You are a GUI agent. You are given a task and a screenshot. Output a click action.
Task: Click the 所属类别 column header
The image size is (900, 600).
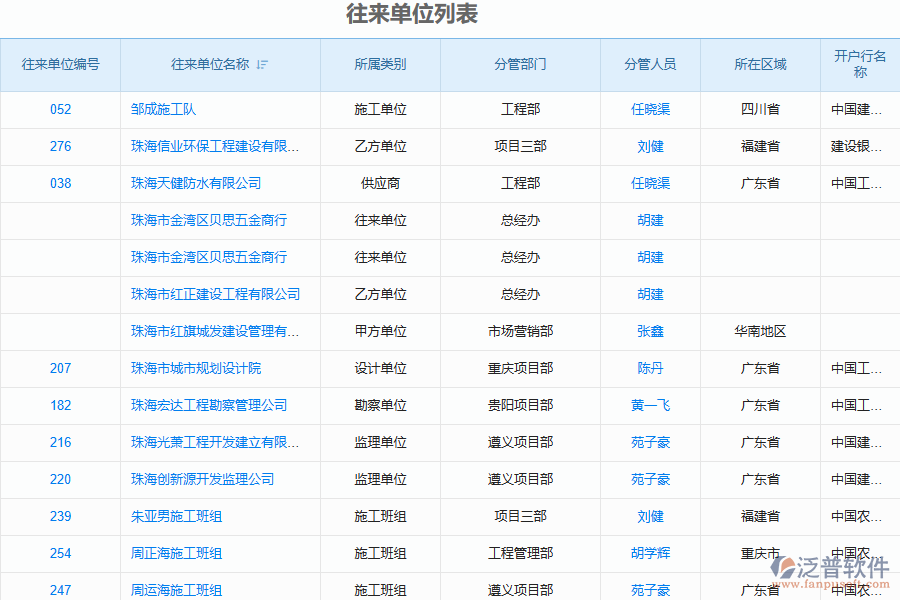tap(380, 64)
